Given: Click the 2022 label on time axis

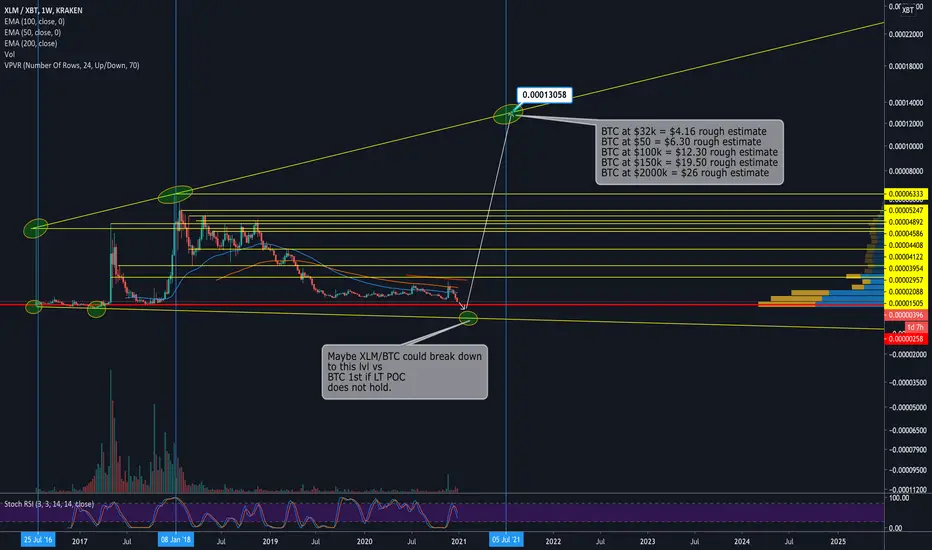Looking at the screenshot, I should pyautogui.click(x=553, y=542).
